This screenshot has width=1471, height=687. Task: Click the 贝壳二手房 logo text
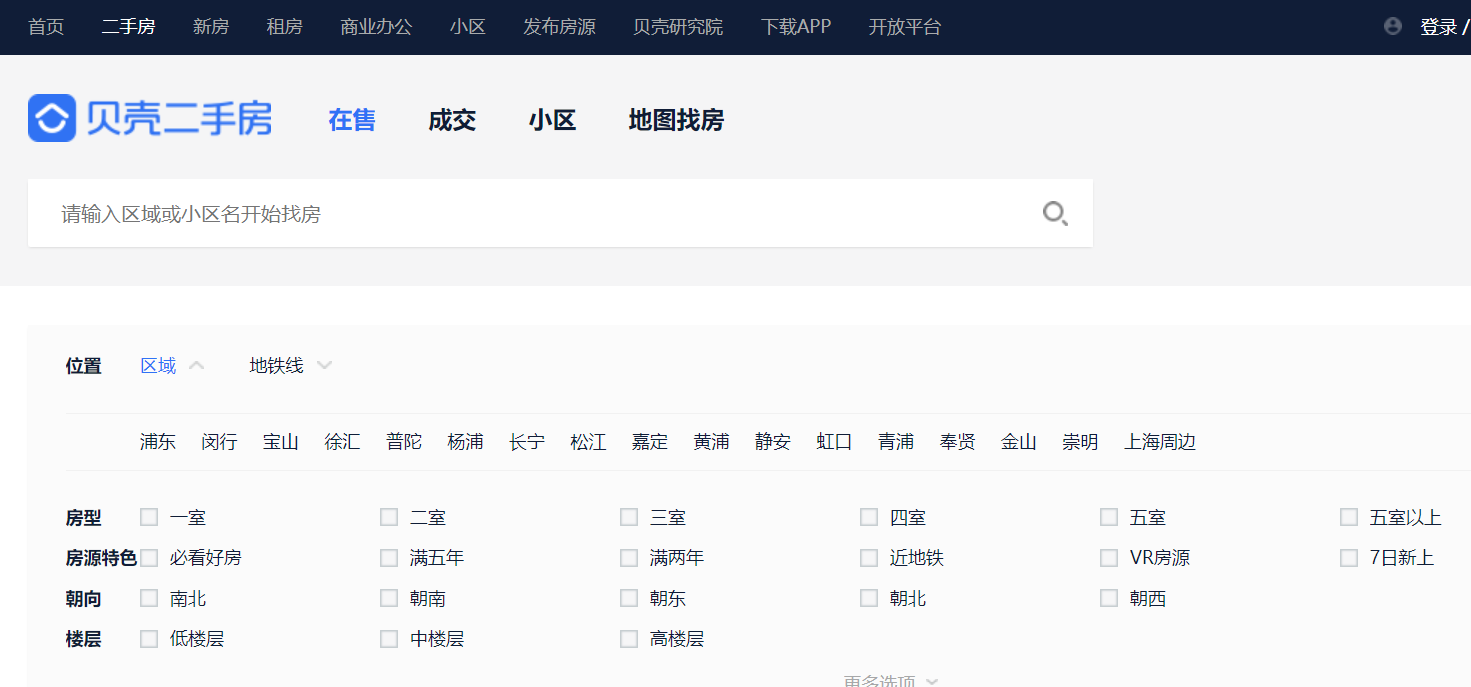click(x=179, y=118)
